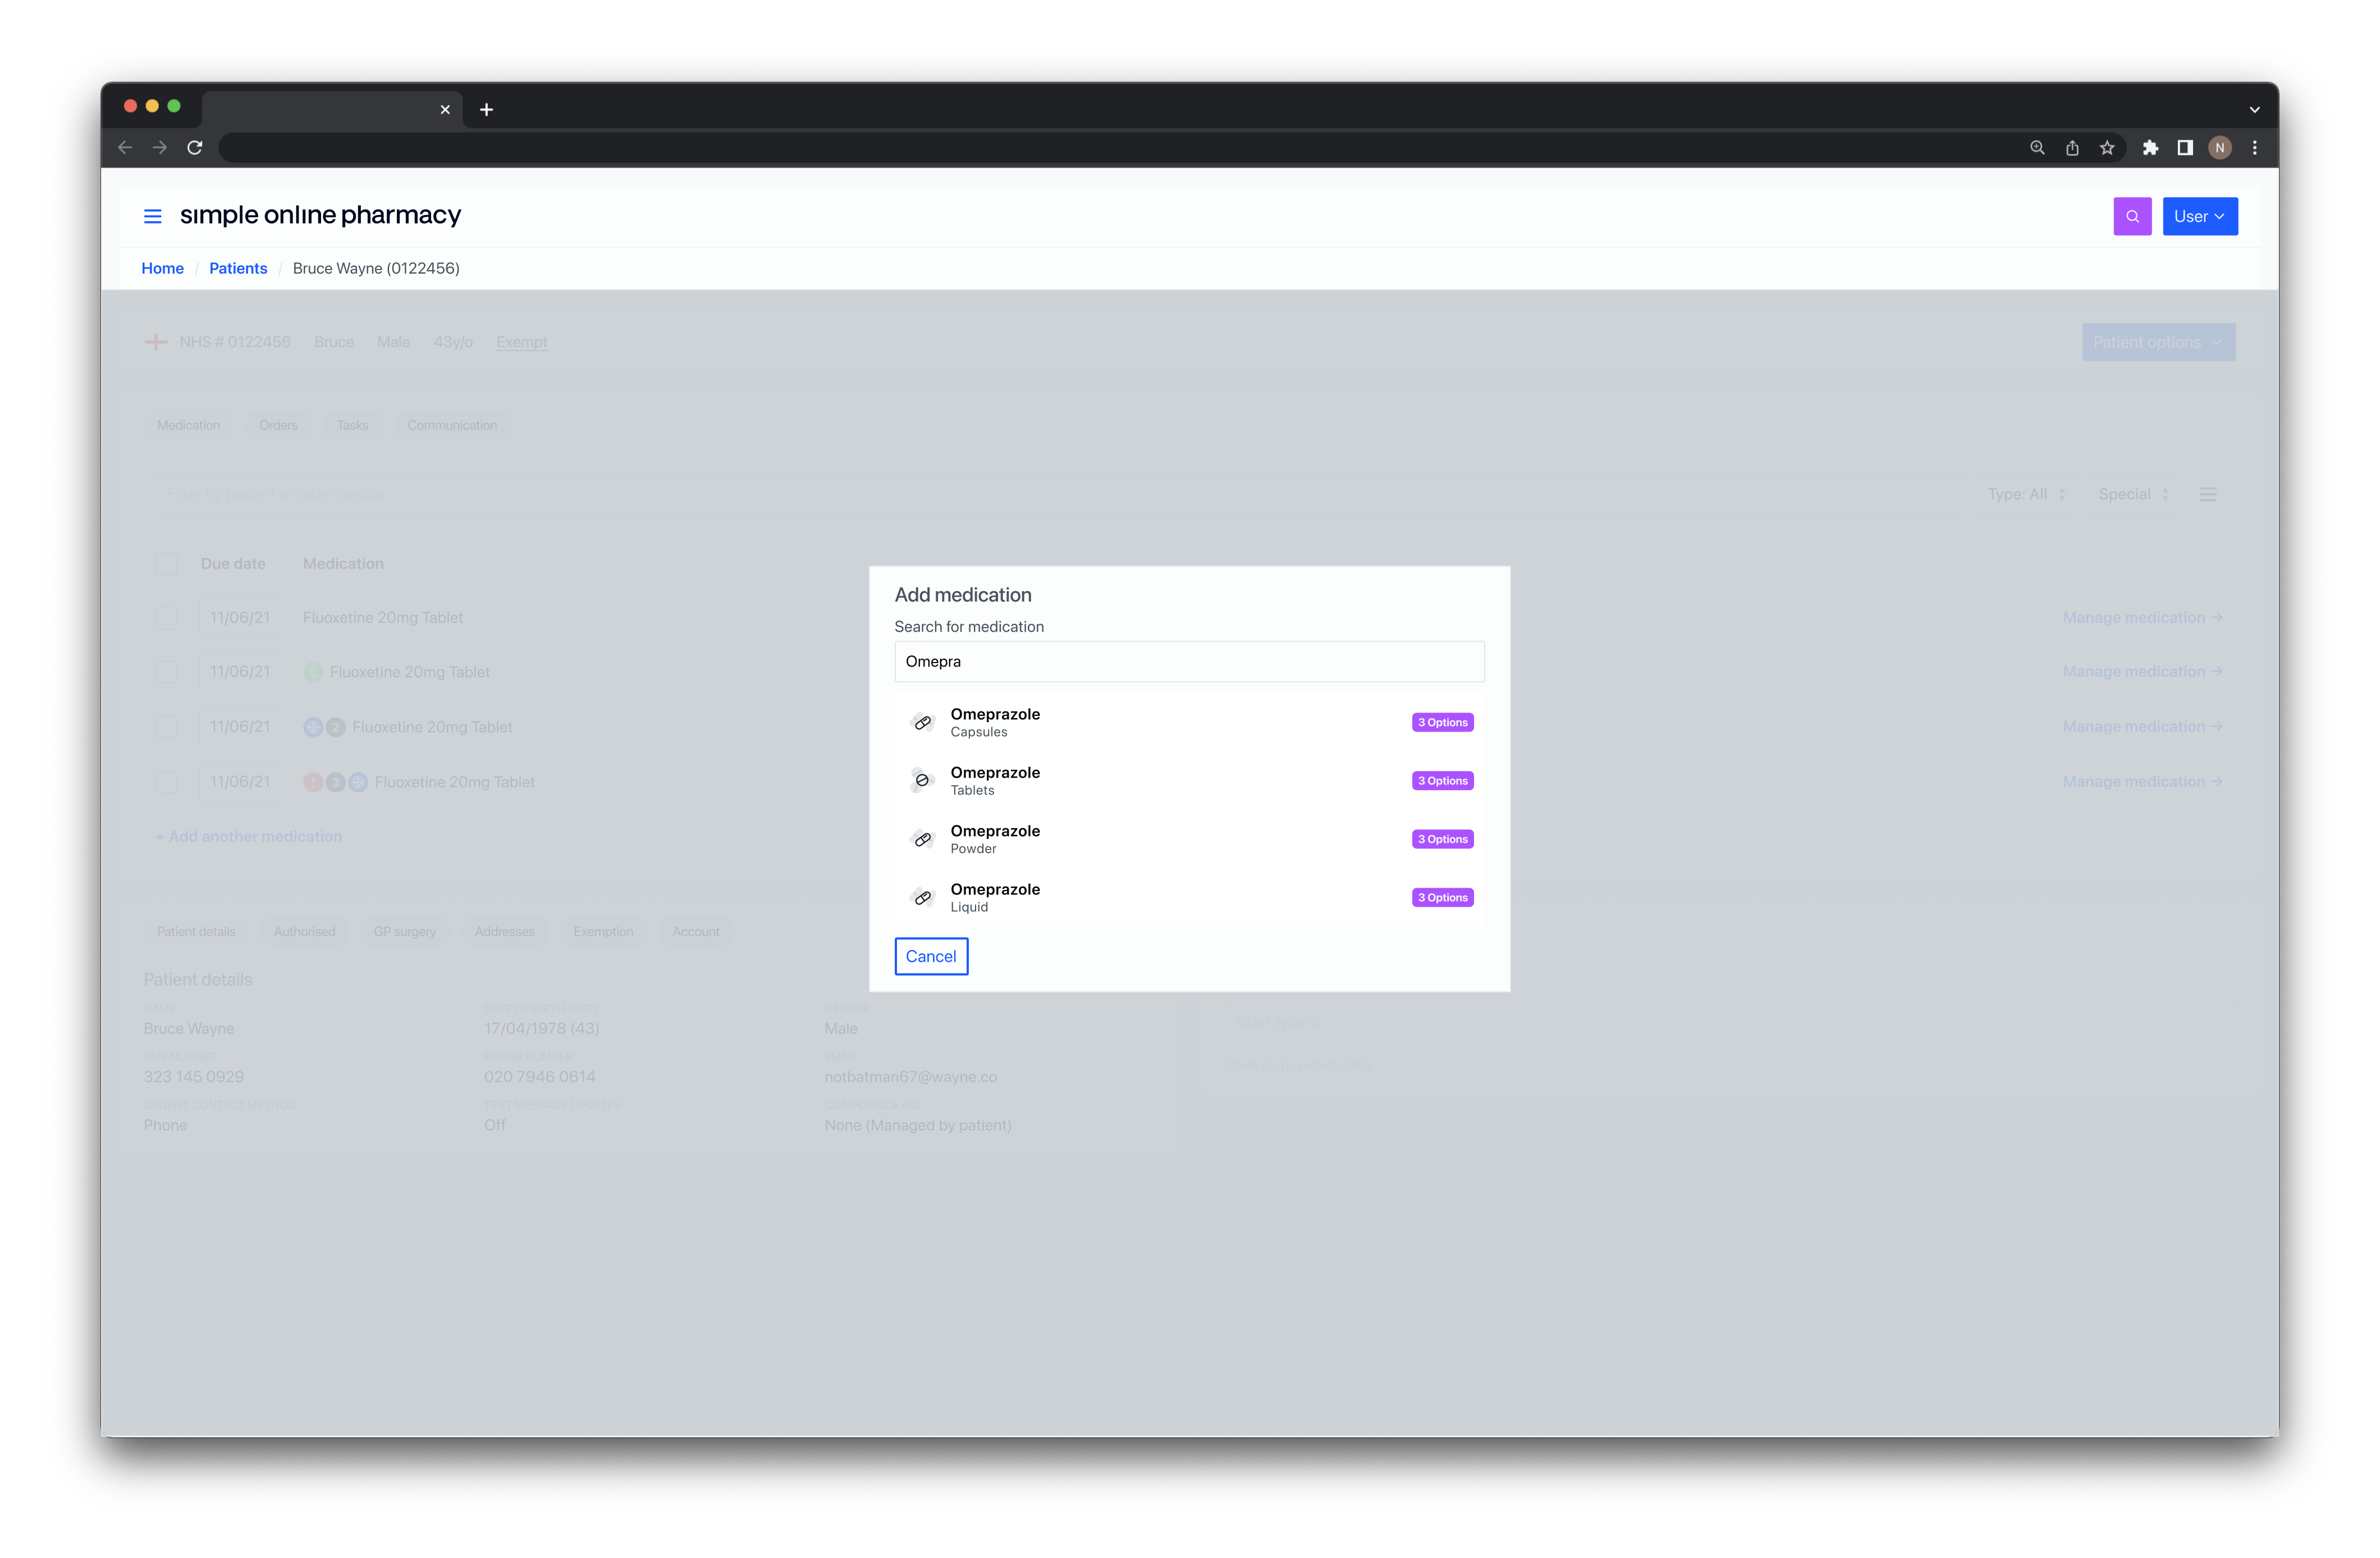Open the browser share icon

click(x=2072, y=148)
